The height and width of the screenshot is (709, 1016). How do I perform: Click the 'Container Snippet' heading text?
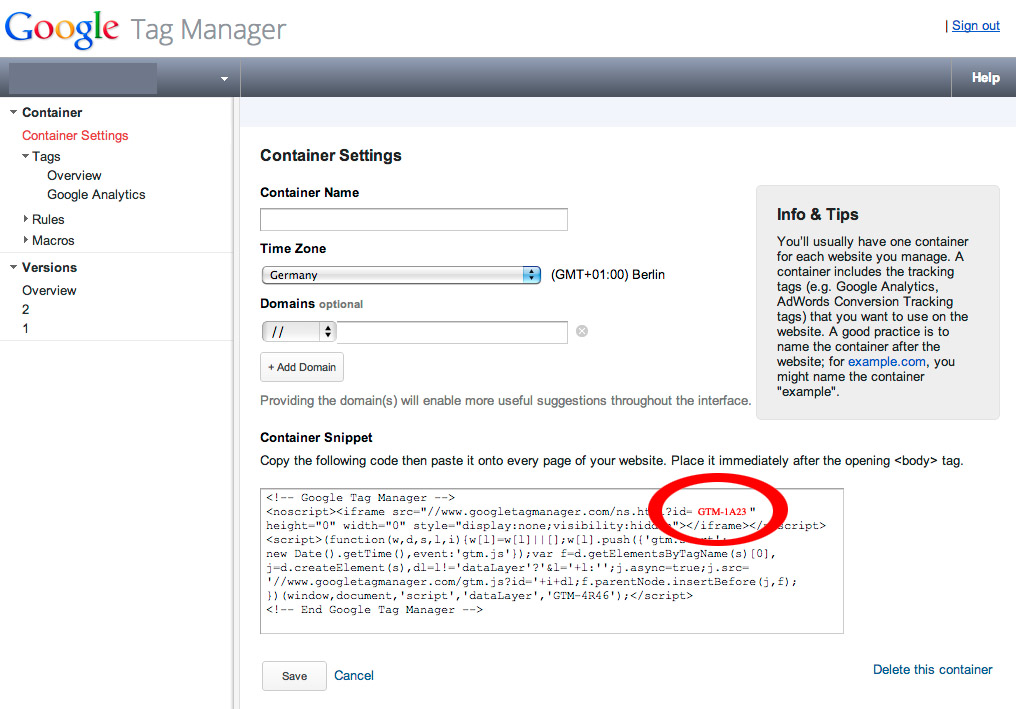pyautogui.click(x=316, y=437)
